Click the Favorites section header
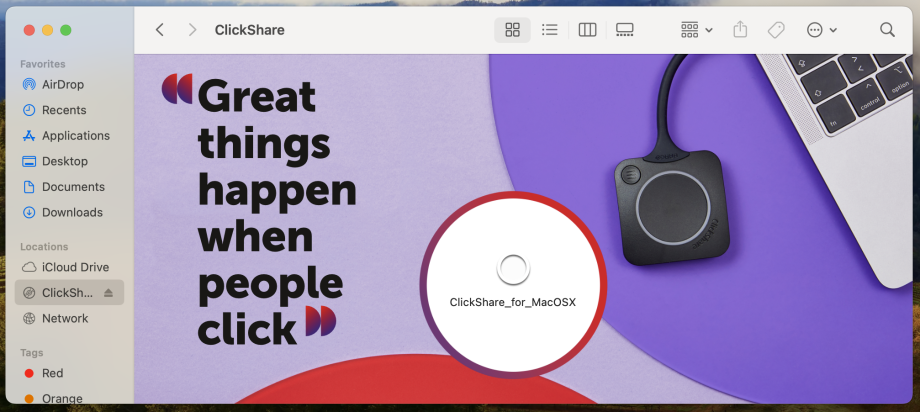This screenshot has height=412, width=920. click(x=42, y=64)
